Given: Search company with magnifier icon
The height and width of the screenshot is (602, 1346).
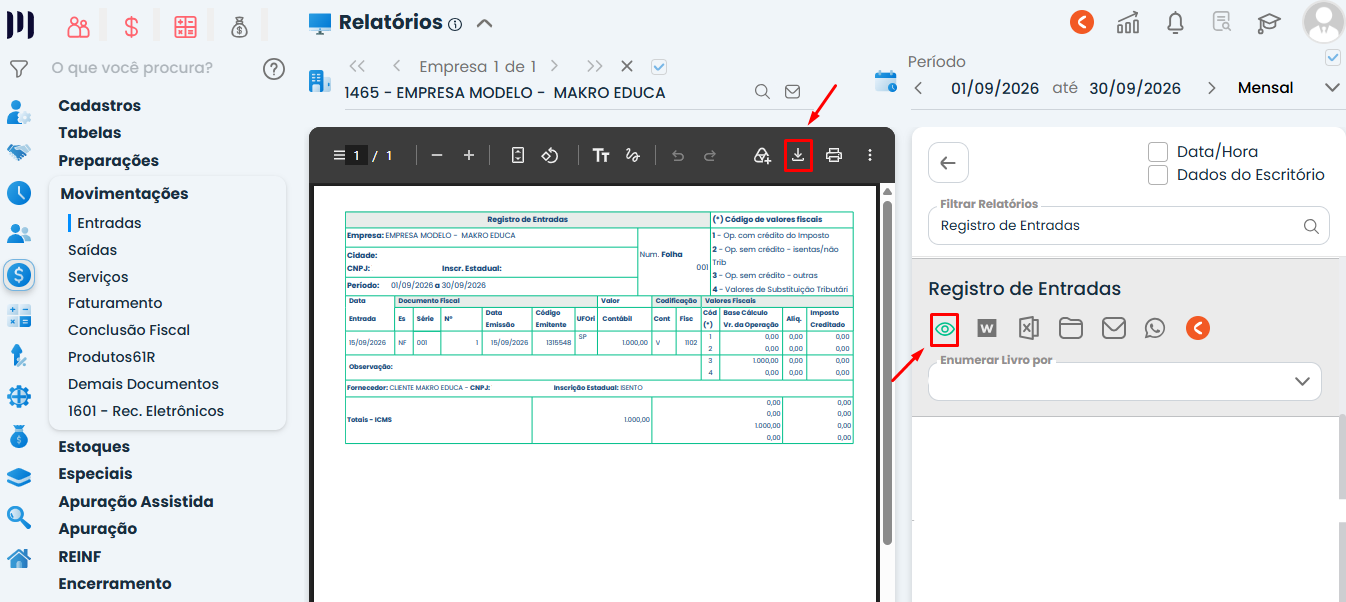Looking at the screenshot, I should coord(762,92).
